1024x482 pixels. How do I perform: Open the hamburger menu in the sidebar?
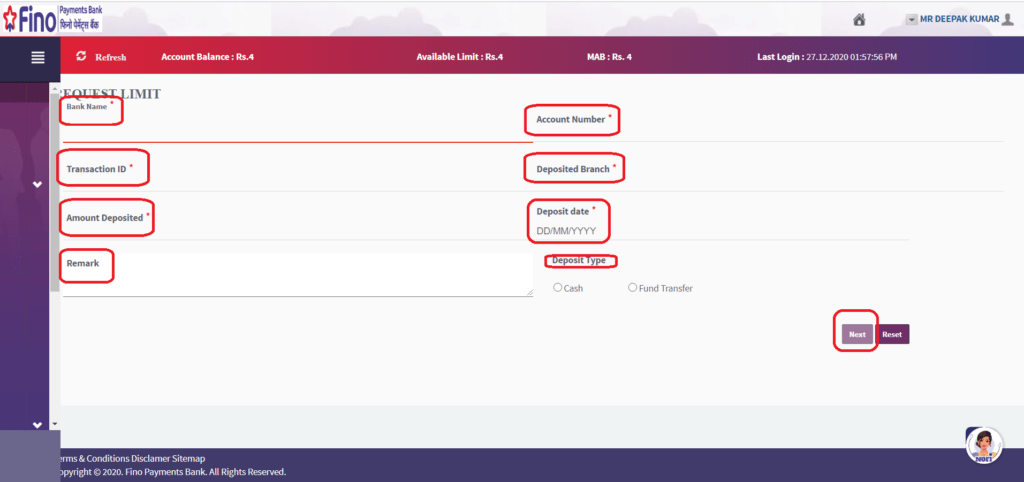(38, 57)
